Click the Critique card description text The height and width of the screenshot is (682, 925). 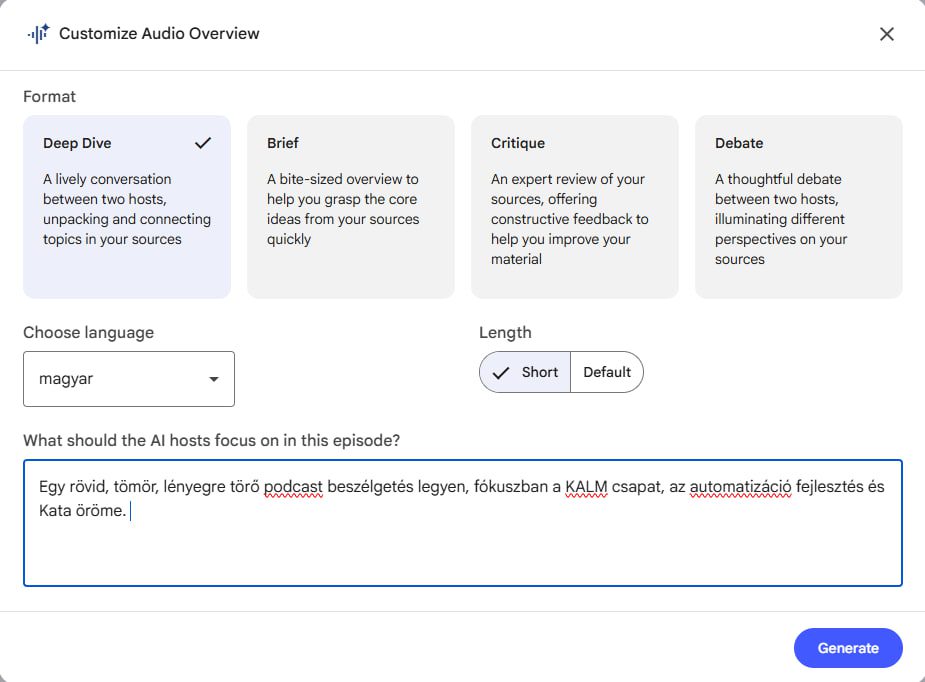coord(569,219)
